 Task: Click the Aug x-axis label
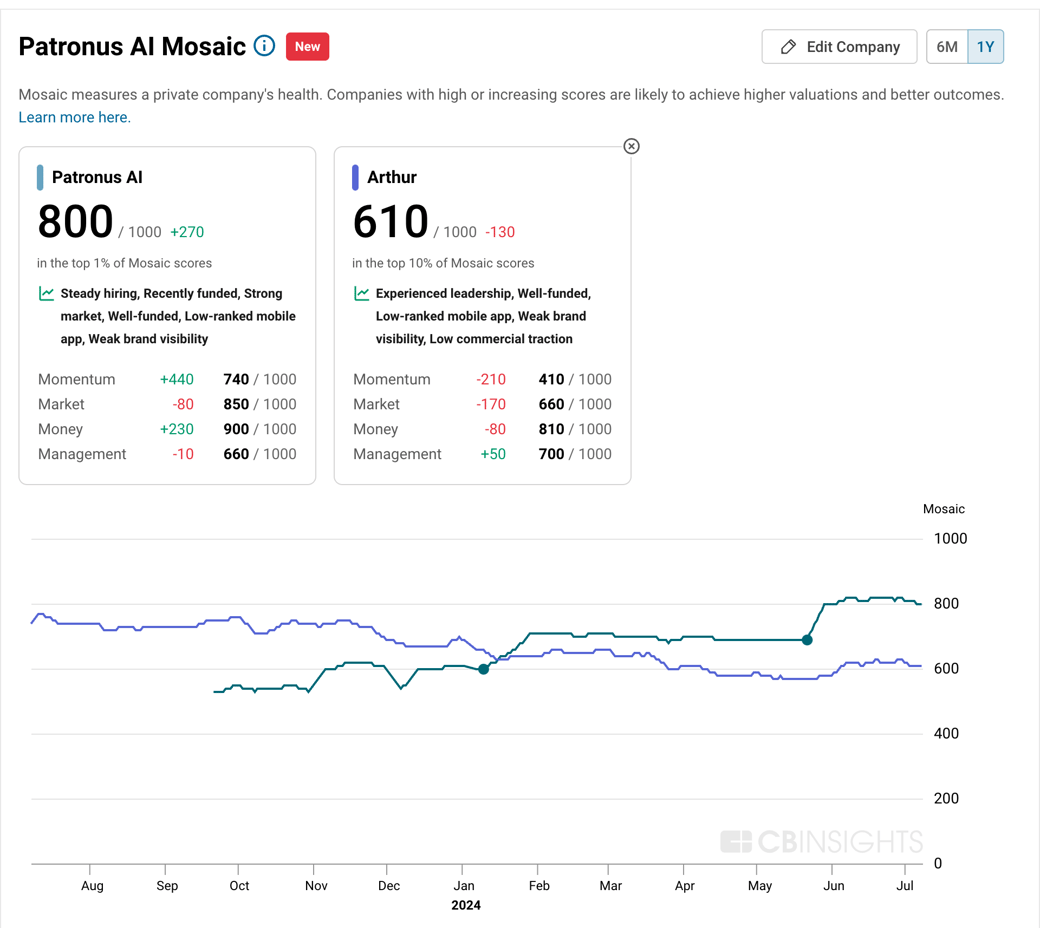pyautogui.click(x=92, y=886)
